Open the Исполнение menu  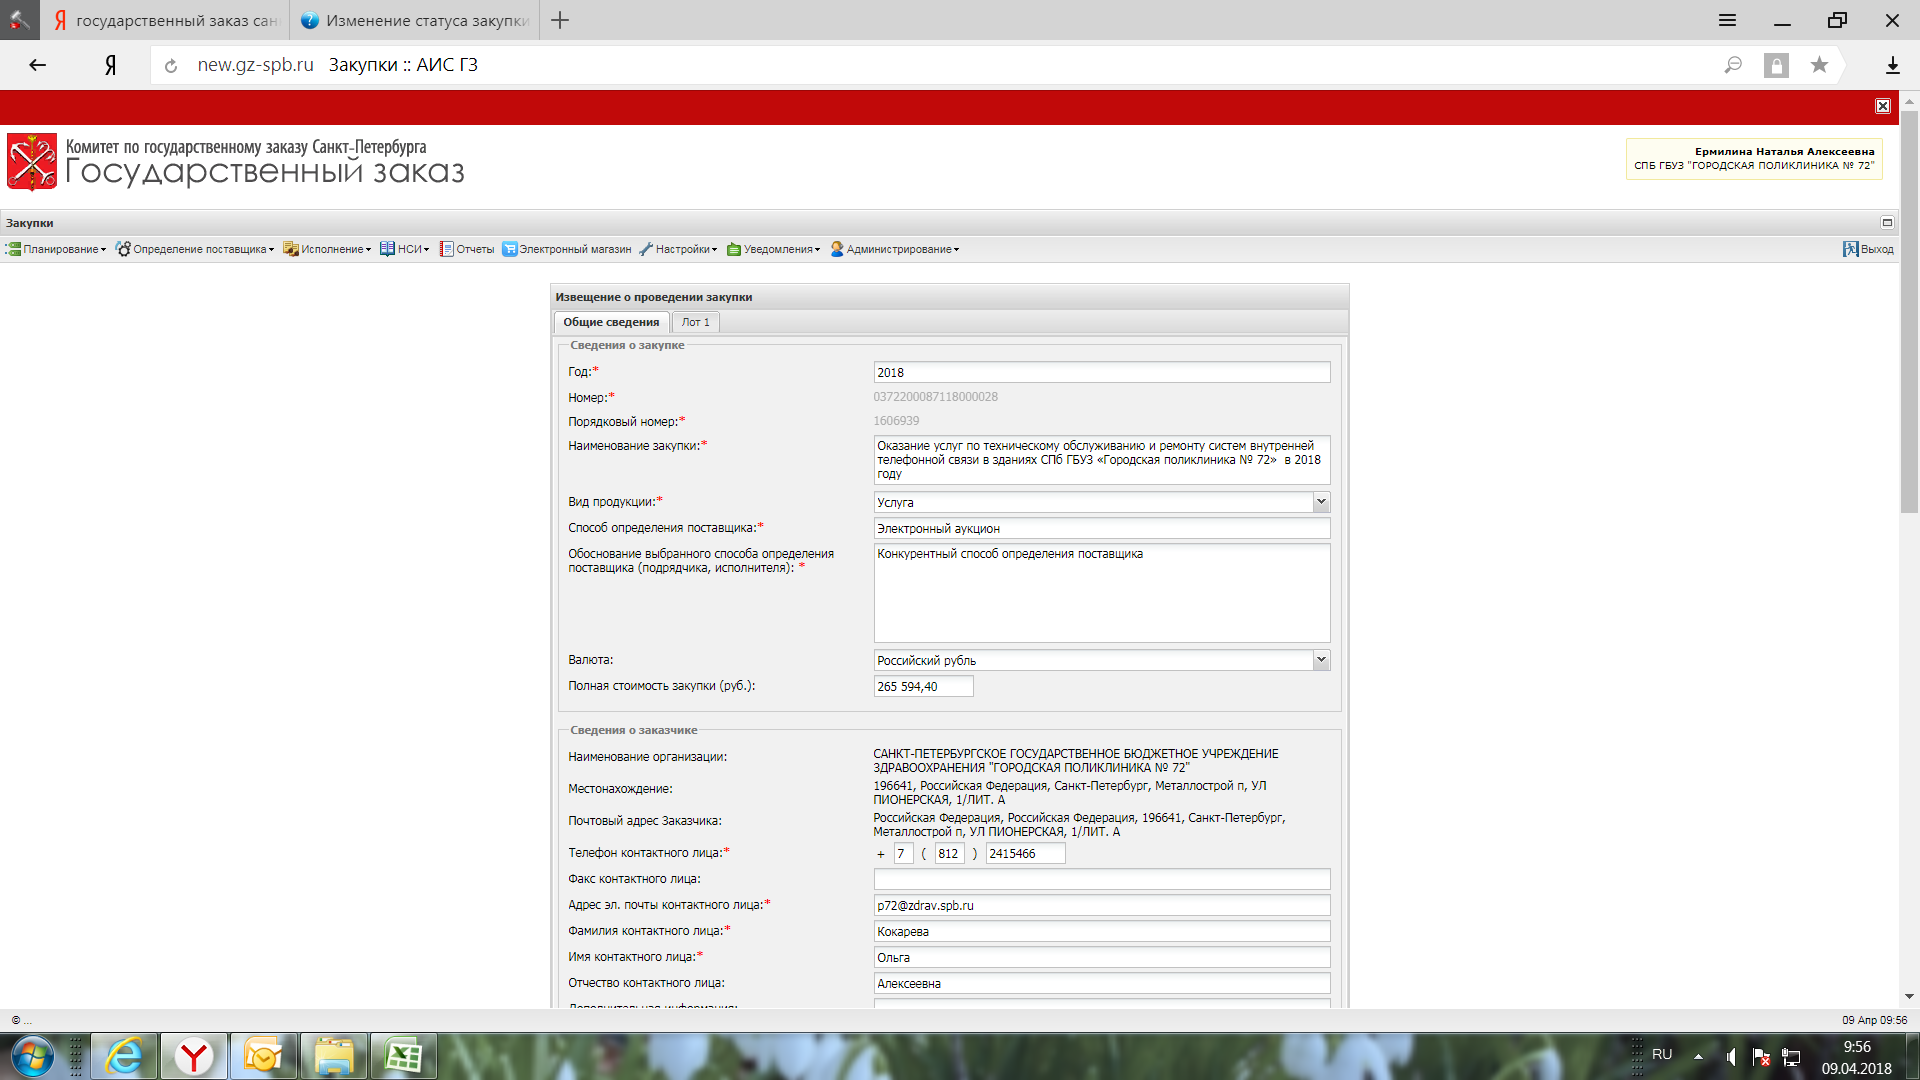[x=327, y=250]
